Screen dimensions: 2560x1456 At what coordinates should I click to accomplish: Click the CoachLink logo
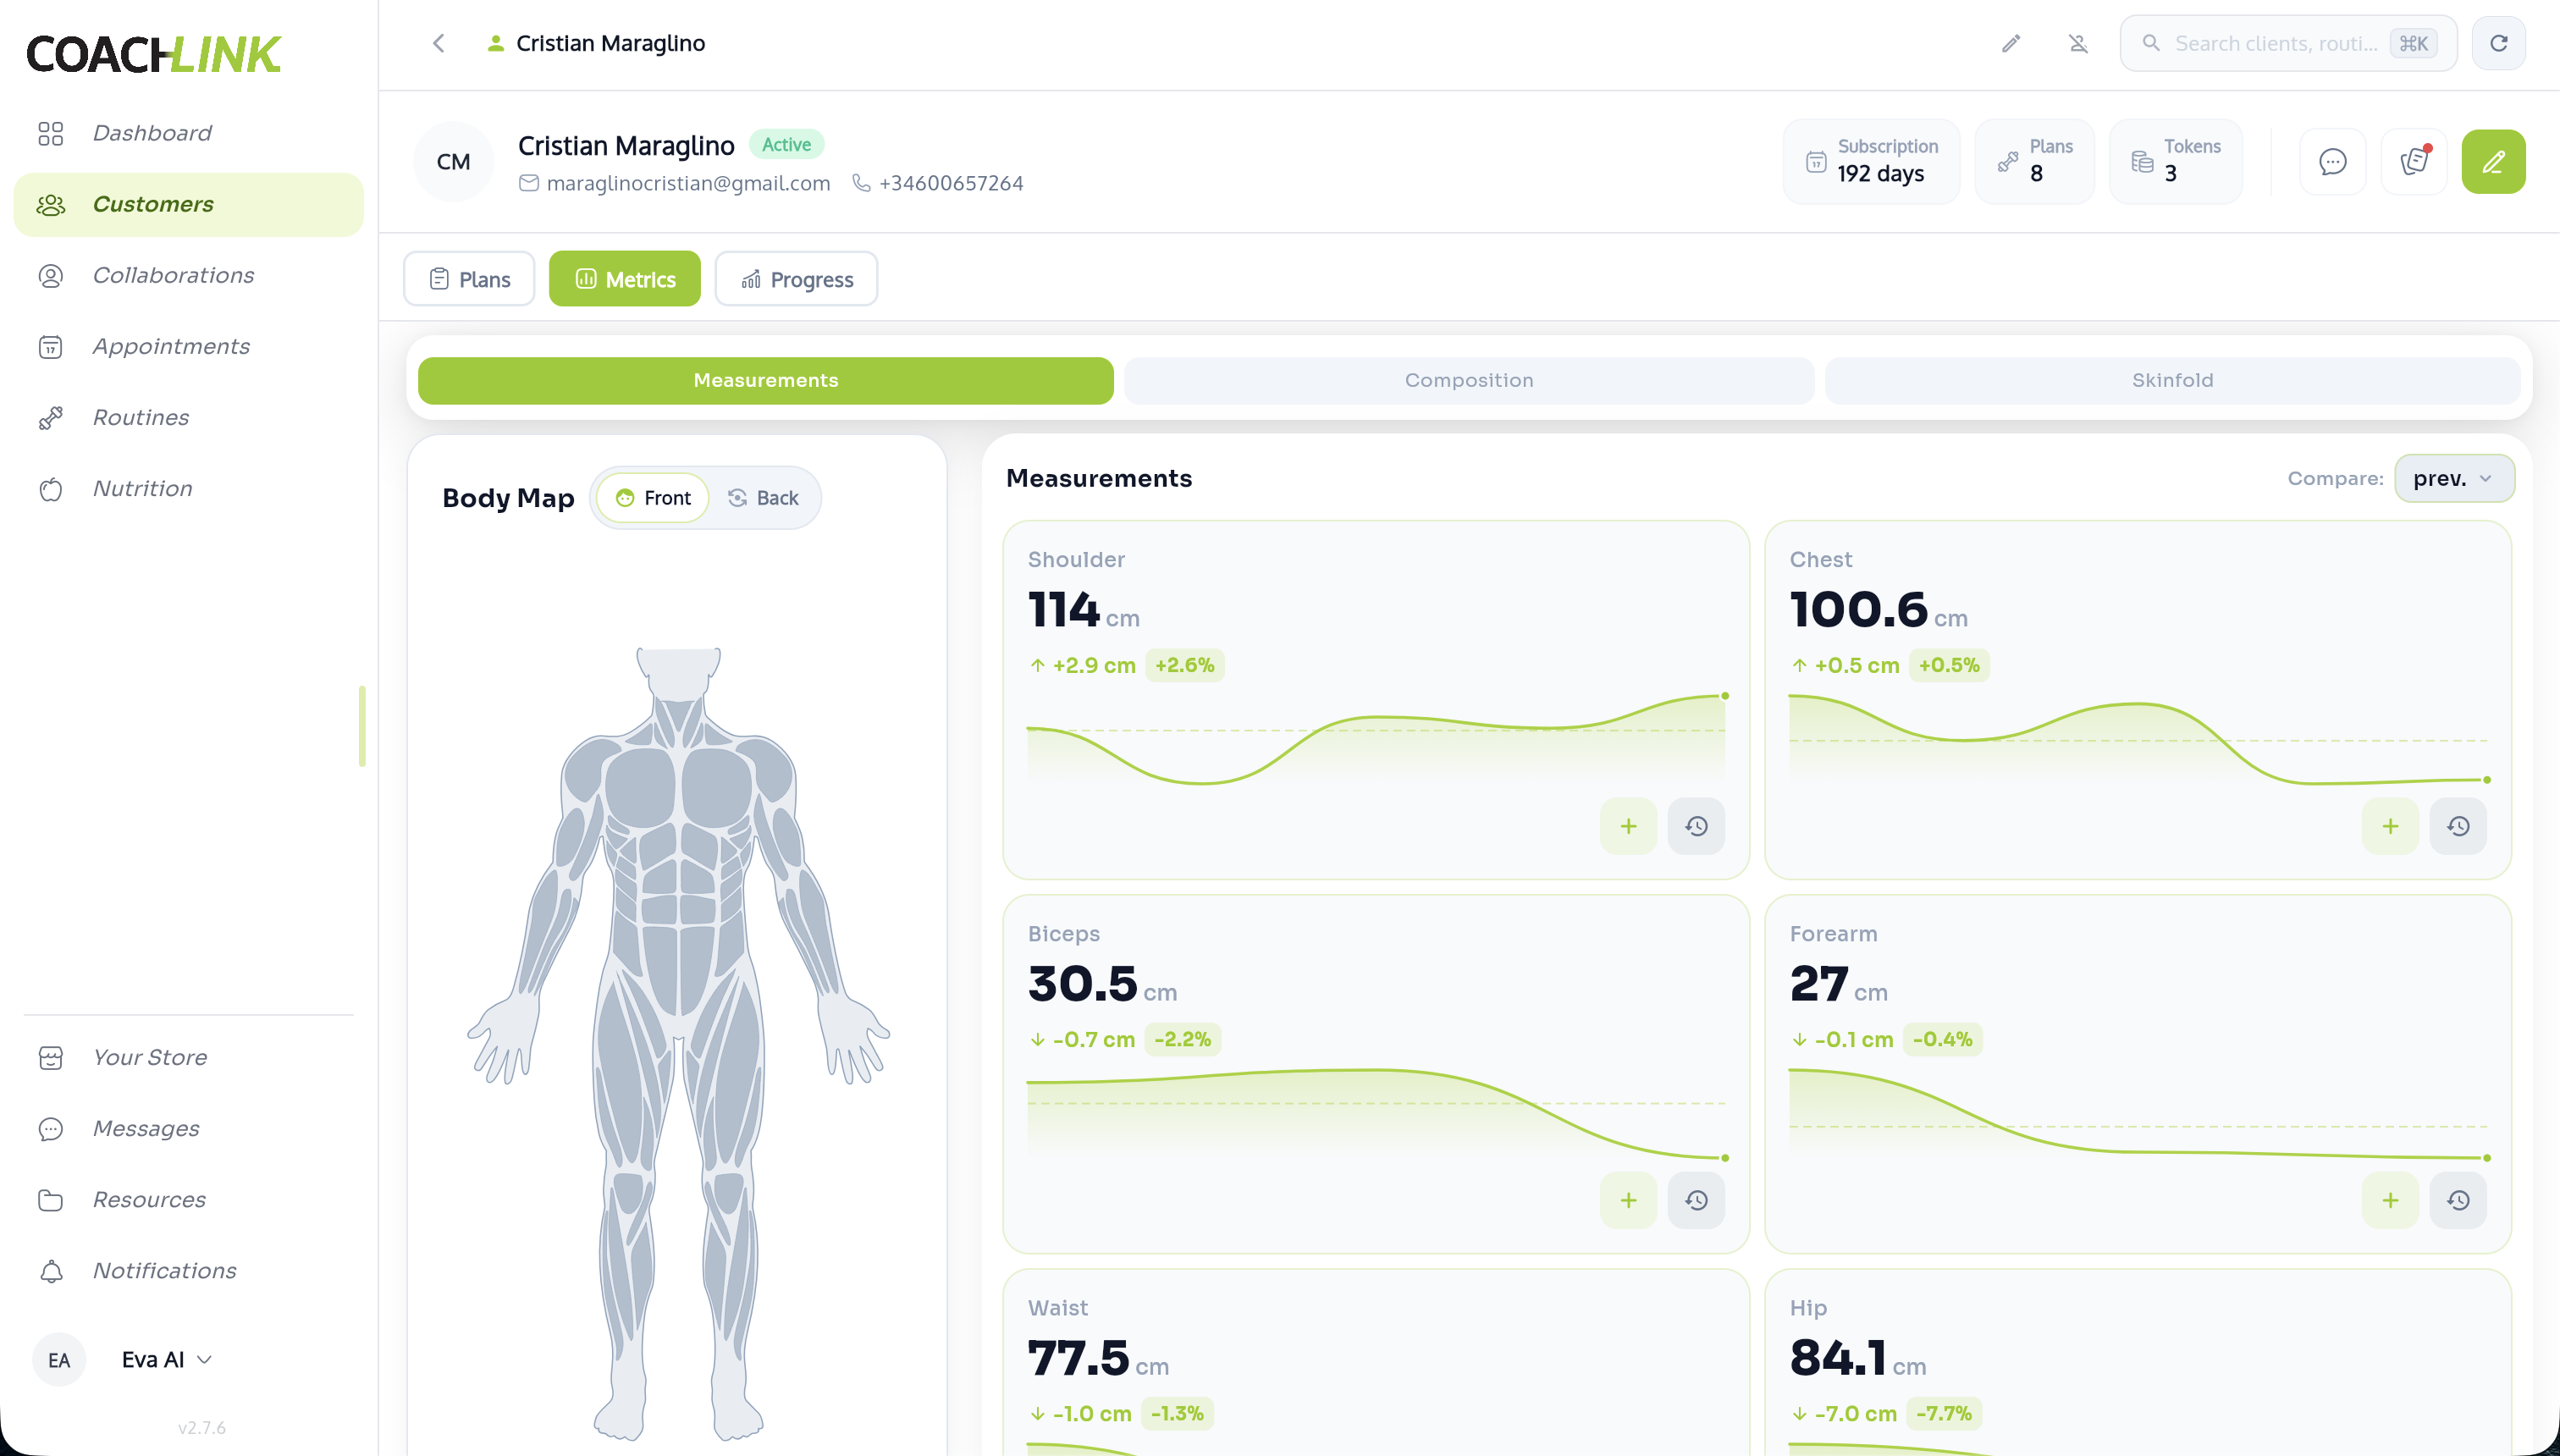[x=153, y=54]
